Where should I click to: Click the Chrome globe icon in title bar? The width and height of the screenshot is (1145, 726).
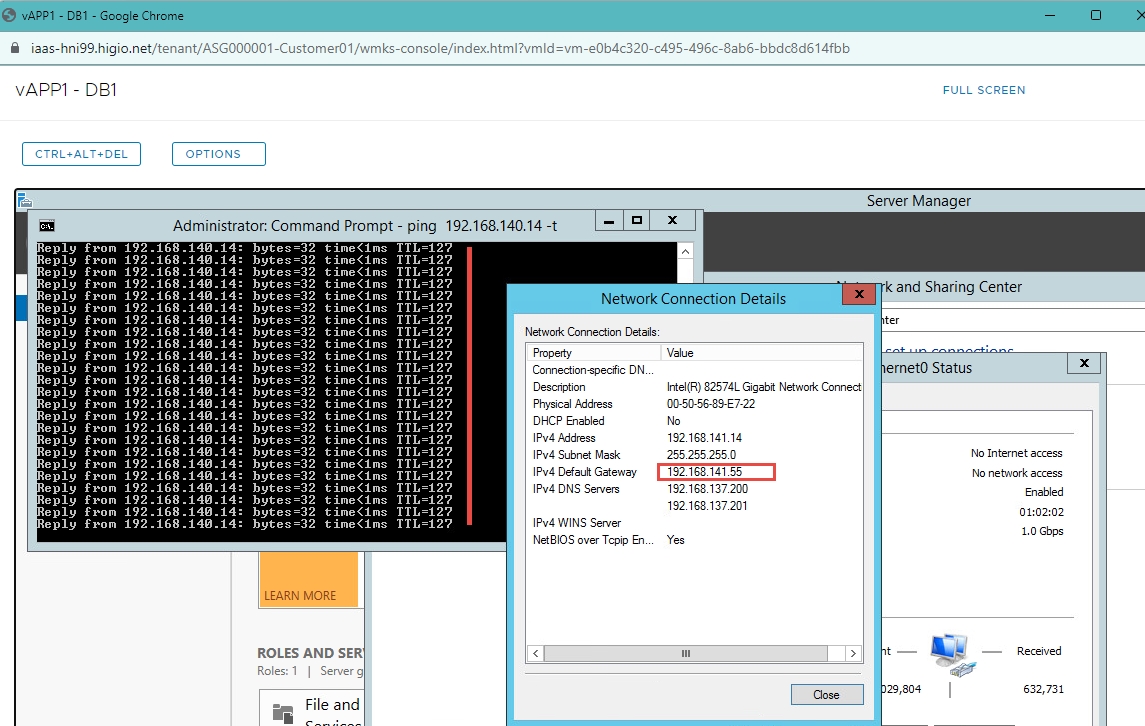(11, 16)
